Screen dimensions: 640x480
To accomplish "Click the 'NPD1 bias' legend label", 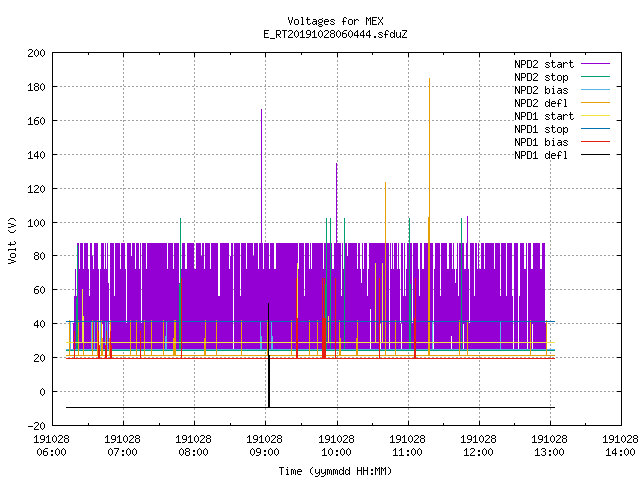I will (x=541, y=142).
